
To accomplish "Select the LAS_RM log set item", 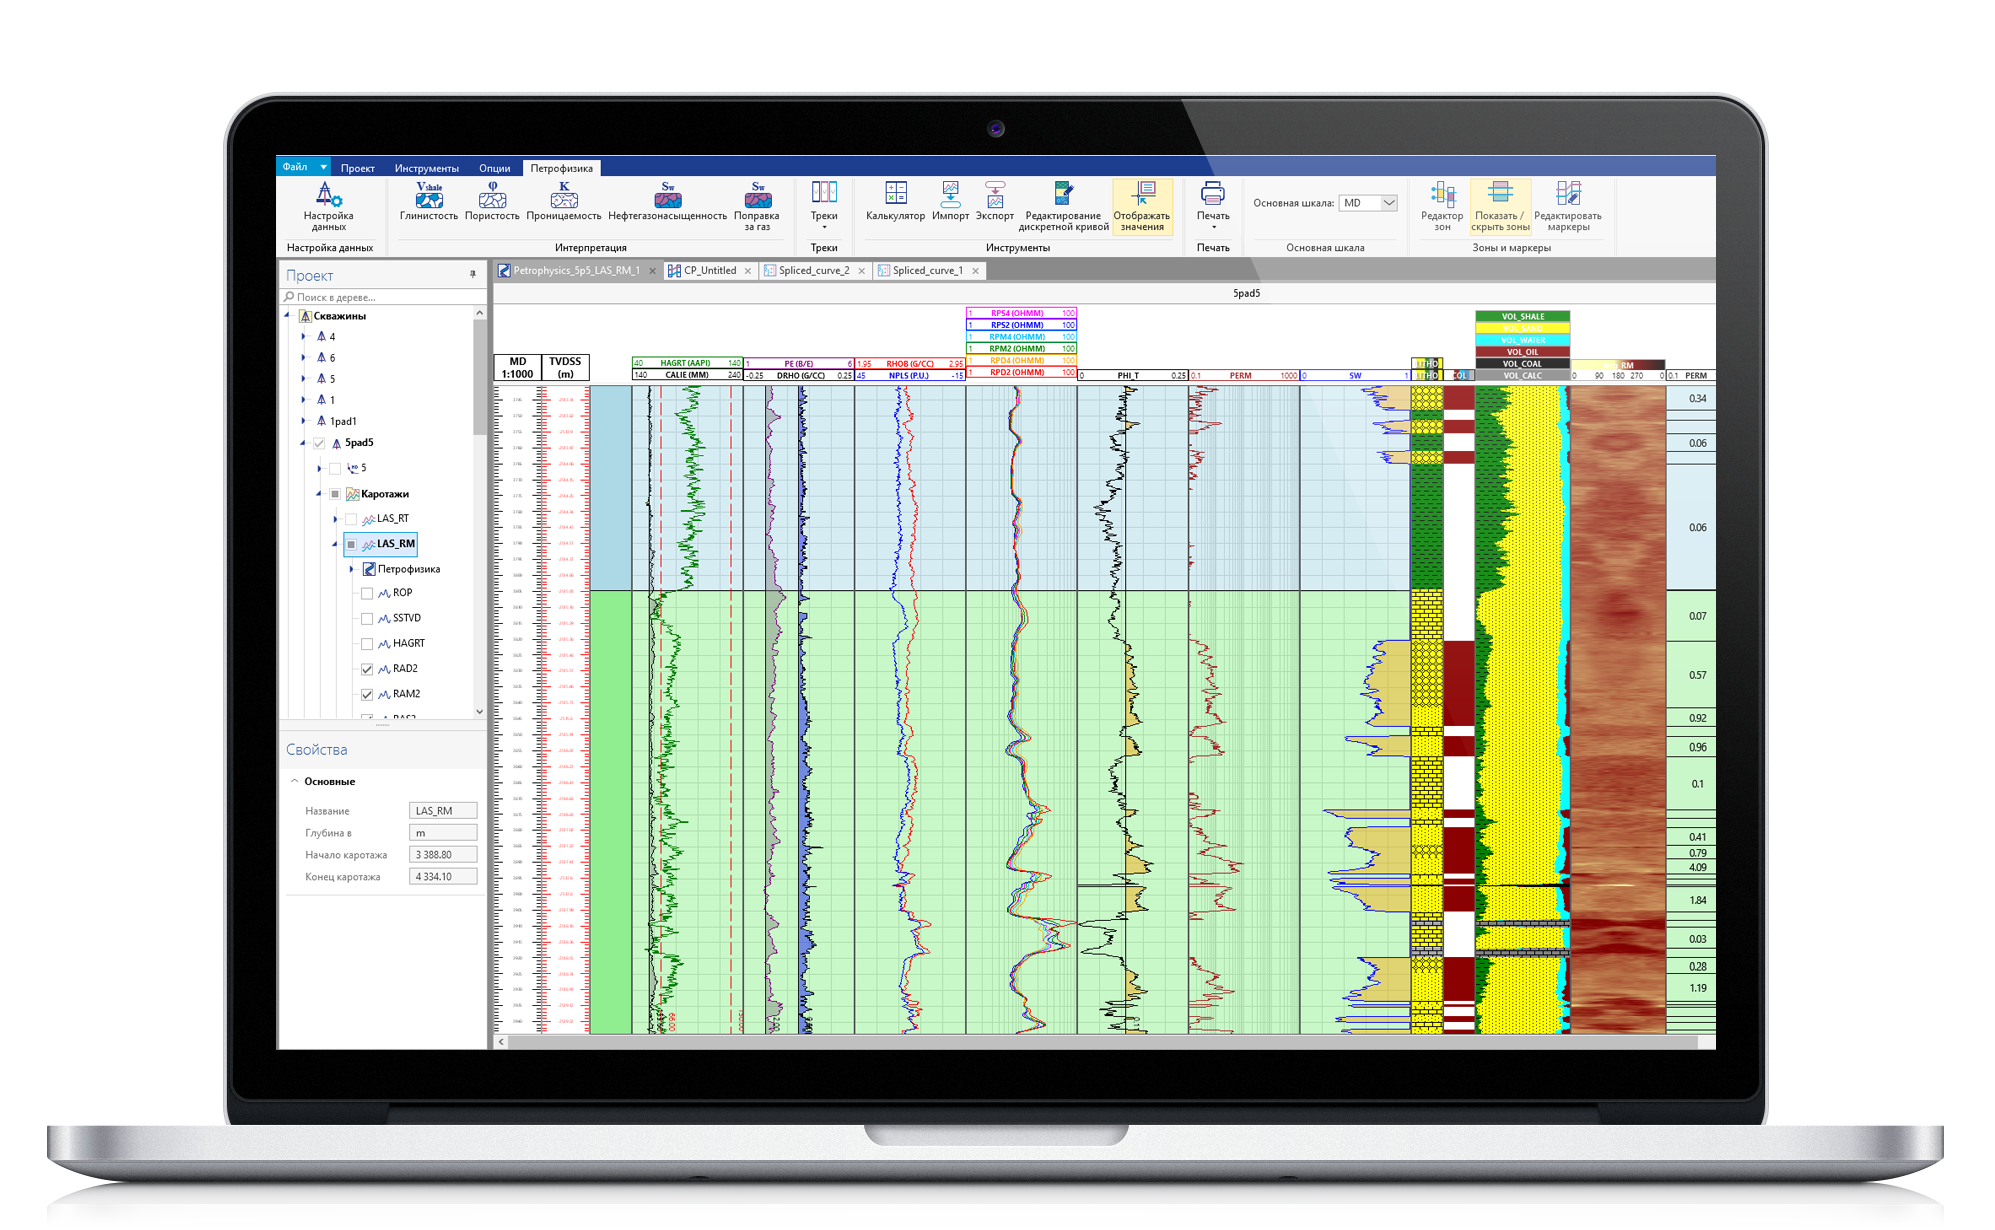I will point(380,544).
